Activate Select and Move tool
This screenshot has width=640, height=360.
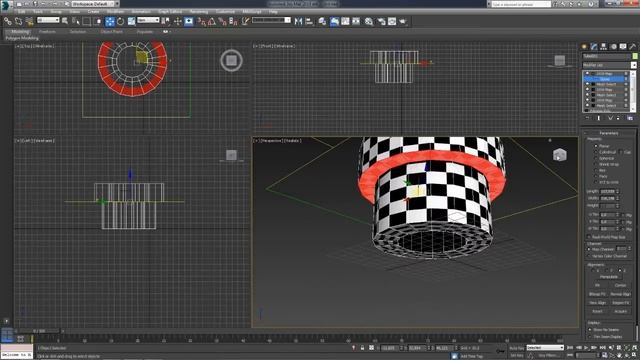pyautogui.click(x=110, y=21)
